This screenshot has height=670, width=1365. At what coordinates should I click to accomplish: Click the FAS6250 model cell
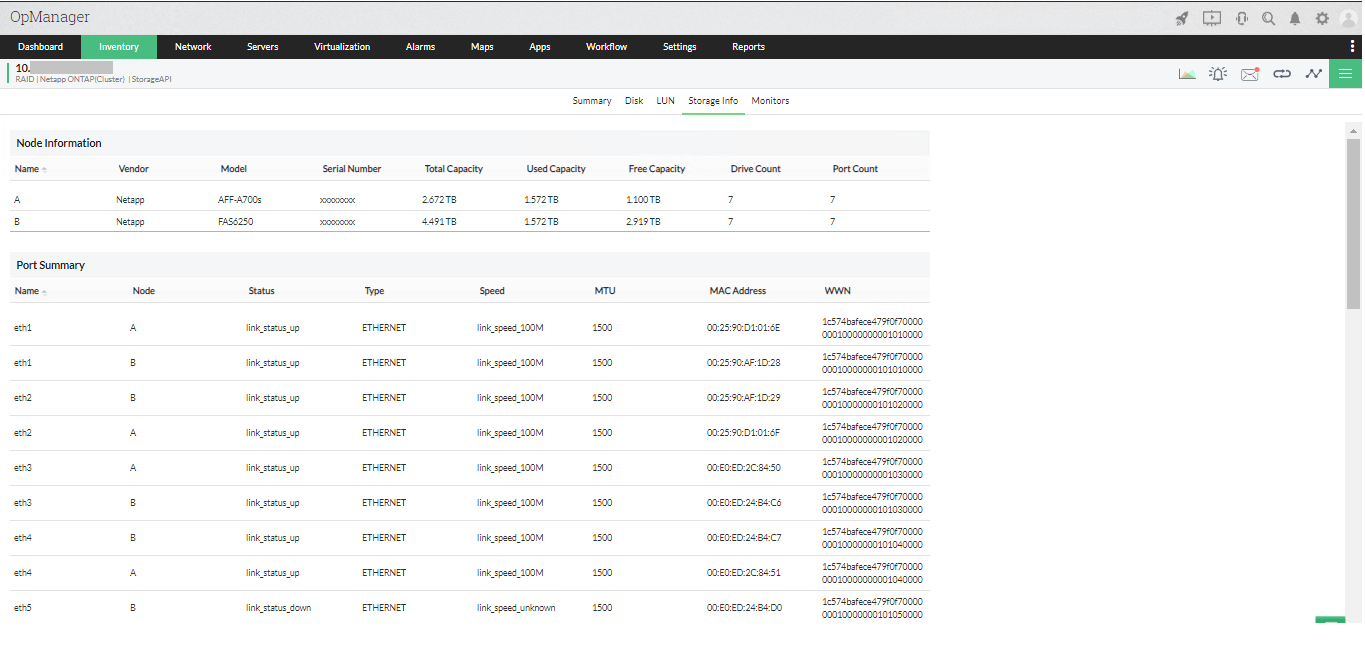pos(236,222)
